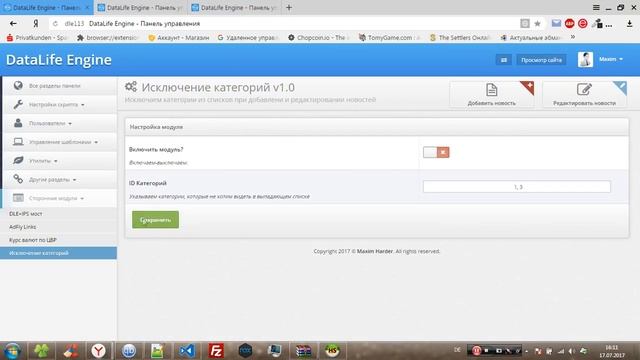This screenshot has height=360, width=640.
Task: Click the DataLife Engine logo title
Action: [x=59, y=60]
